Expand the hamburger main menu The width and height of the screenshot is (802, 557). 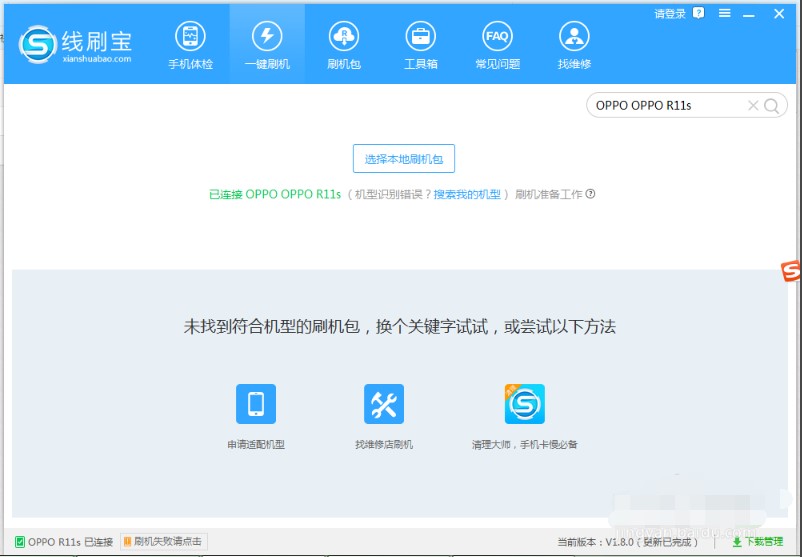pyautogui.click(x=724, y=14)
